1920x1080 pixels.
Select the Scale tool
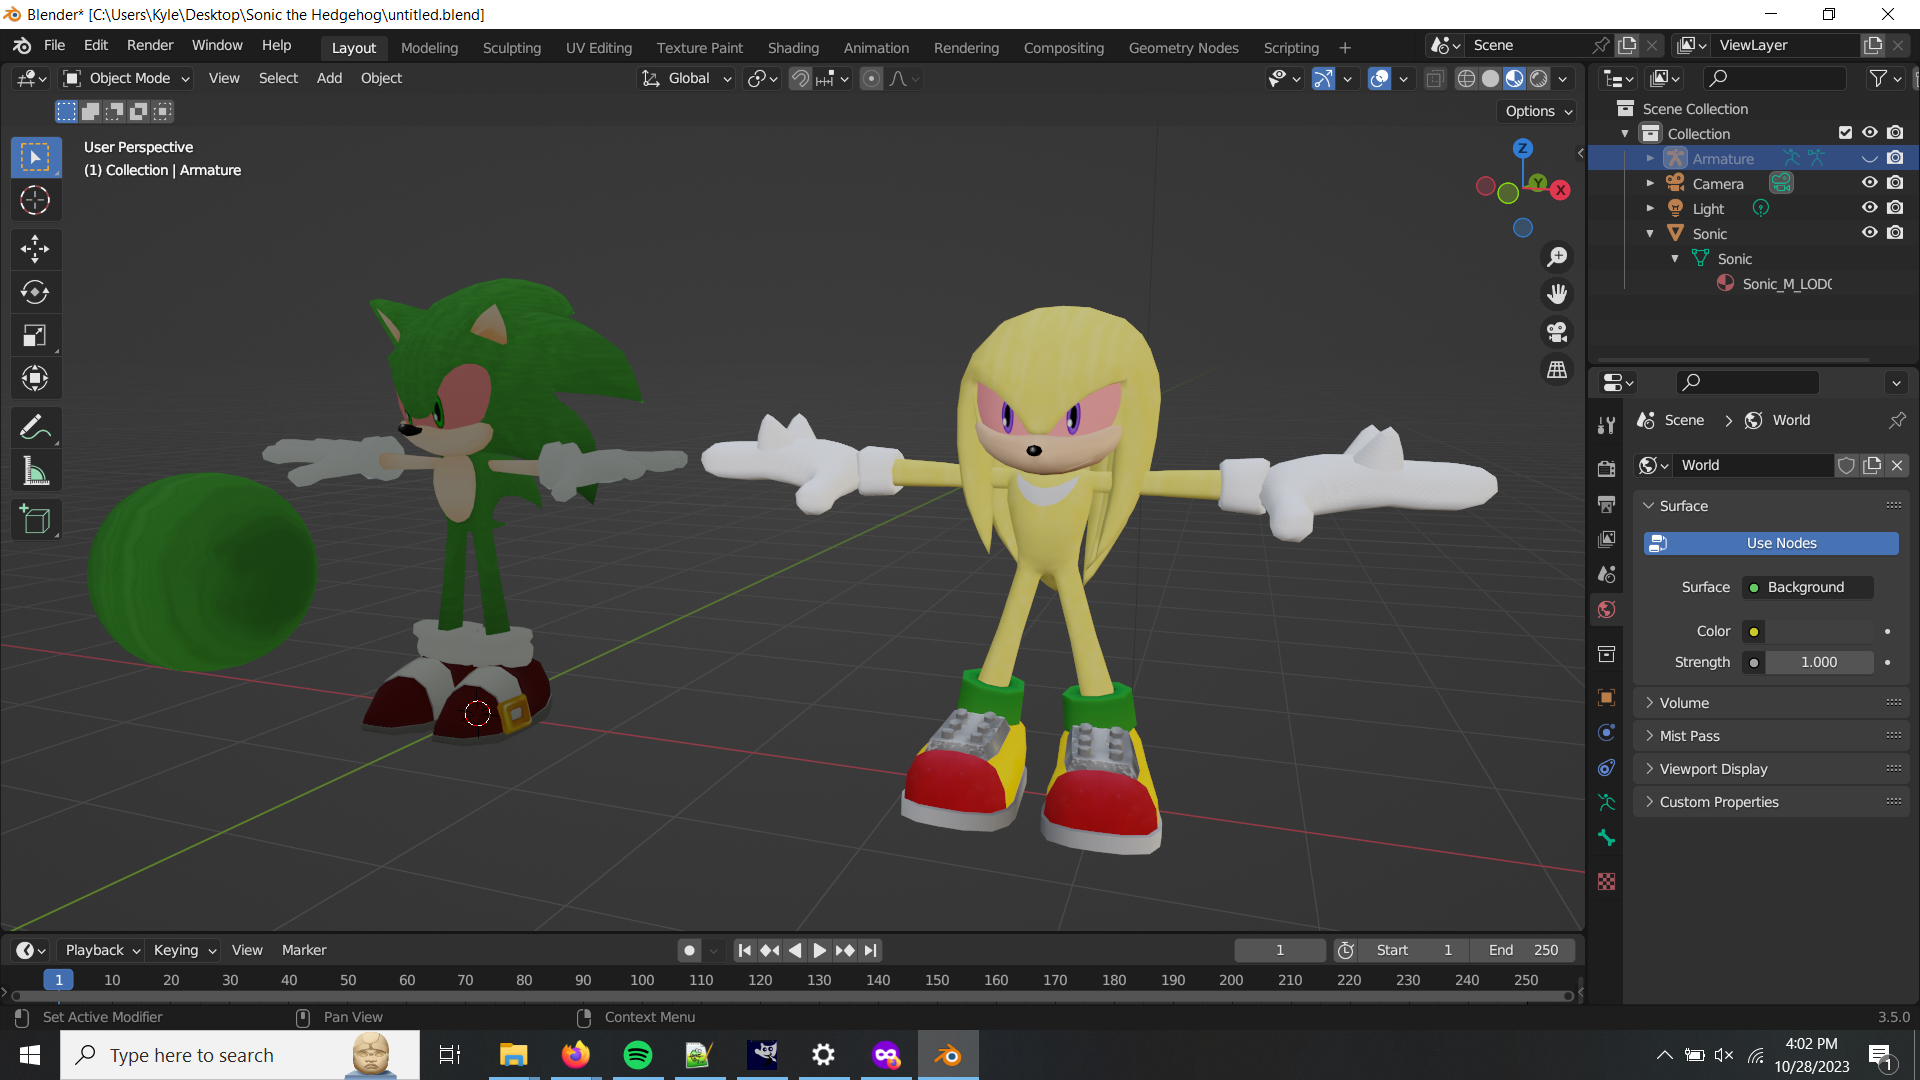pos(35,336)
